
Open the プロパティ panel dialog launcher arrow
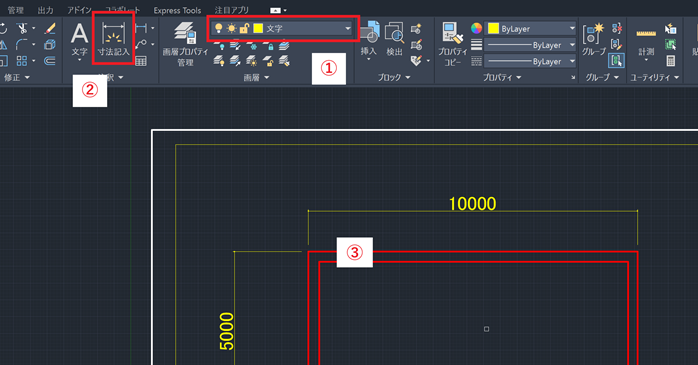pyautogui.click(x=573, y=78)
